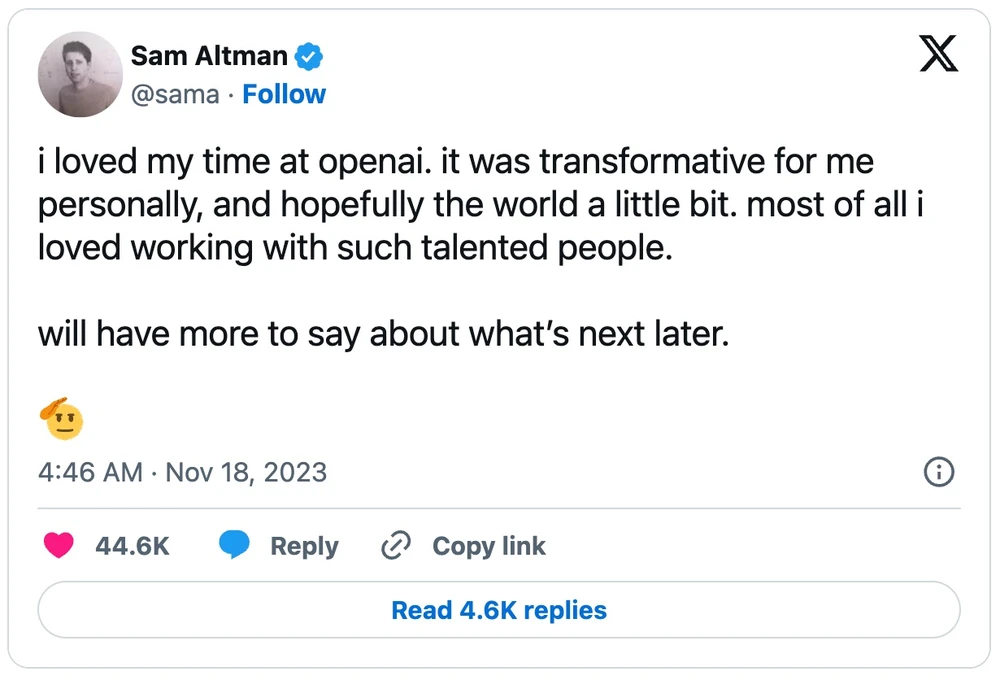Click the @sama username handle
This screenshot has height=680, width=1000.
[176, 94]
